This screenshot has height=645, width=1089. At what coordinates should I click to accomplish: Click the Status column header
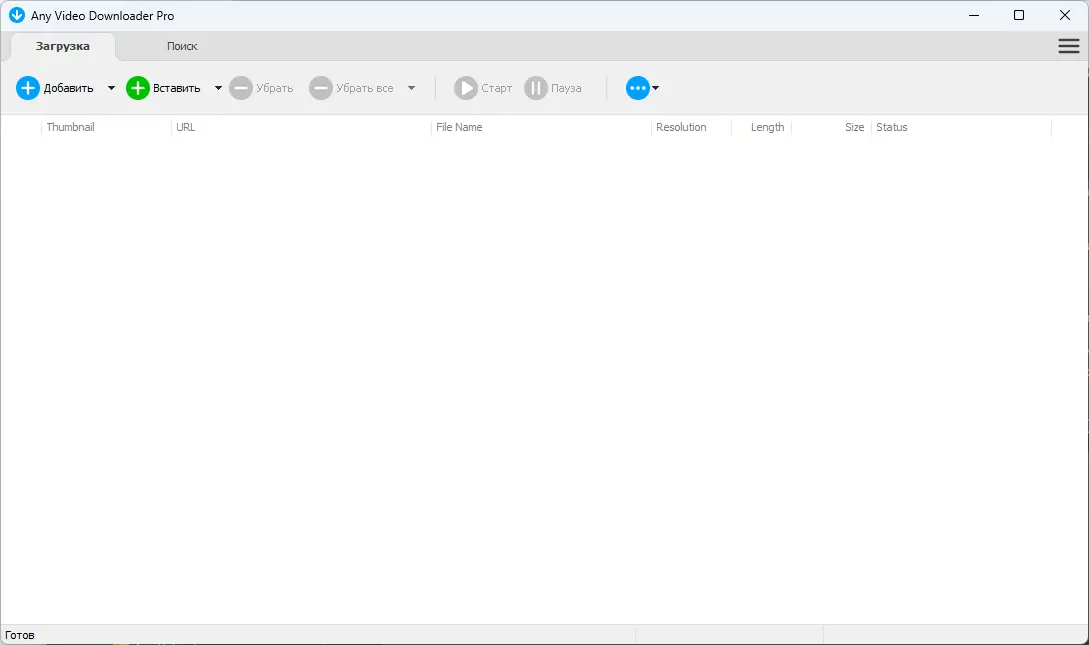(892, 127)
